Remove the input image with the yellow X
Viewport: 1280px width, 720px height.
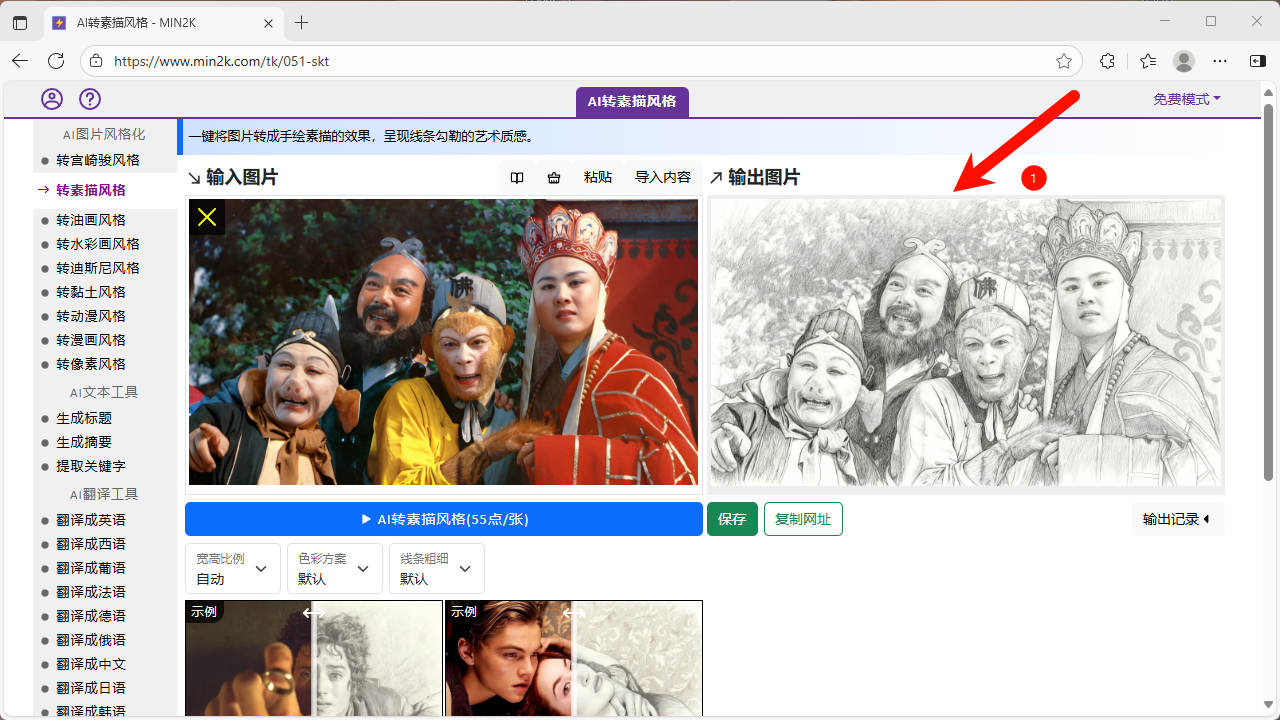207,217
